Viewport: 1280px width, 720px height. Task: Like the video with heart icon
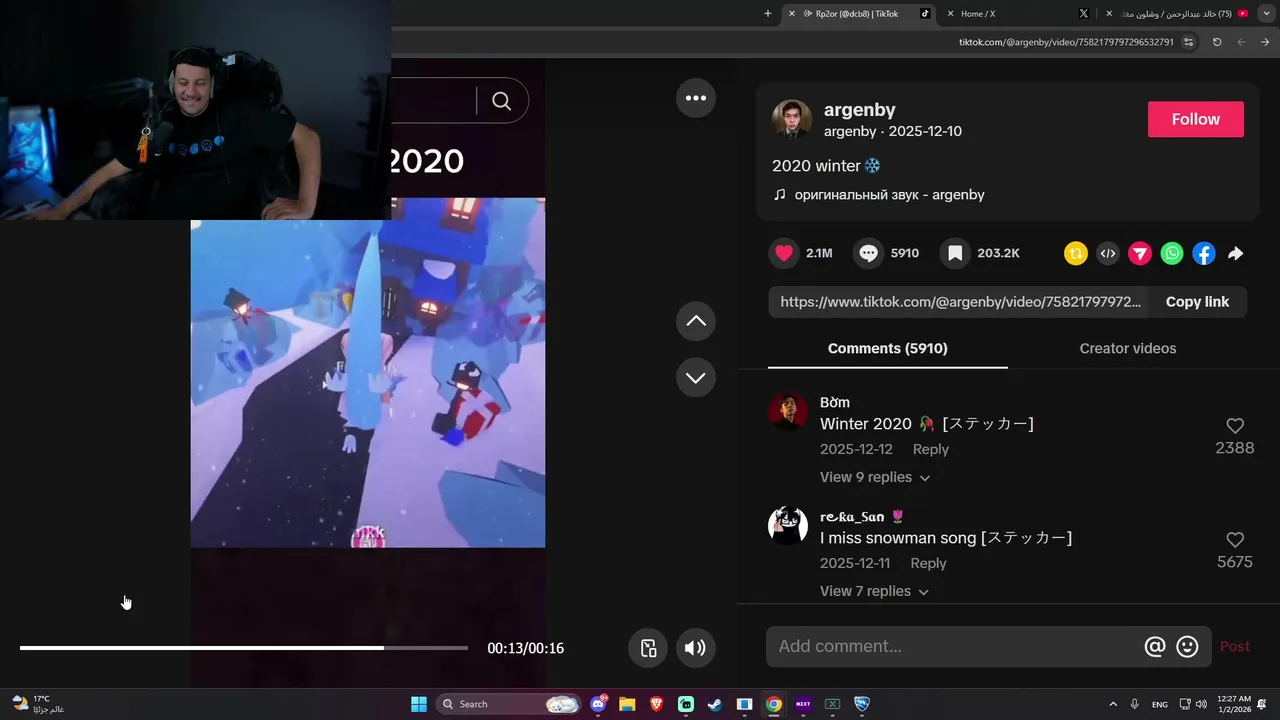point(784,253)
